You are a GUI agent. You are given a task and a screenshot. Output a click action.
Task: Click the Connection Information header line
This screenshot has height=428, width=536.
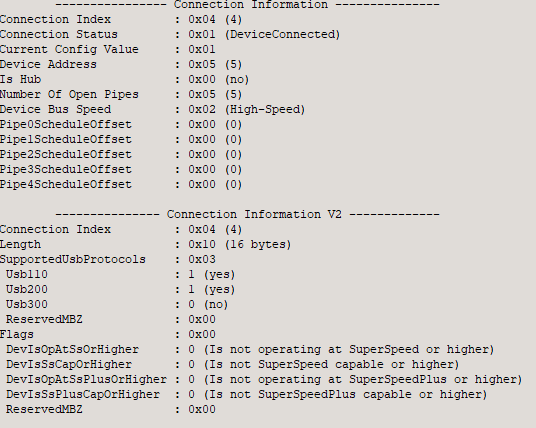[247, 5]
